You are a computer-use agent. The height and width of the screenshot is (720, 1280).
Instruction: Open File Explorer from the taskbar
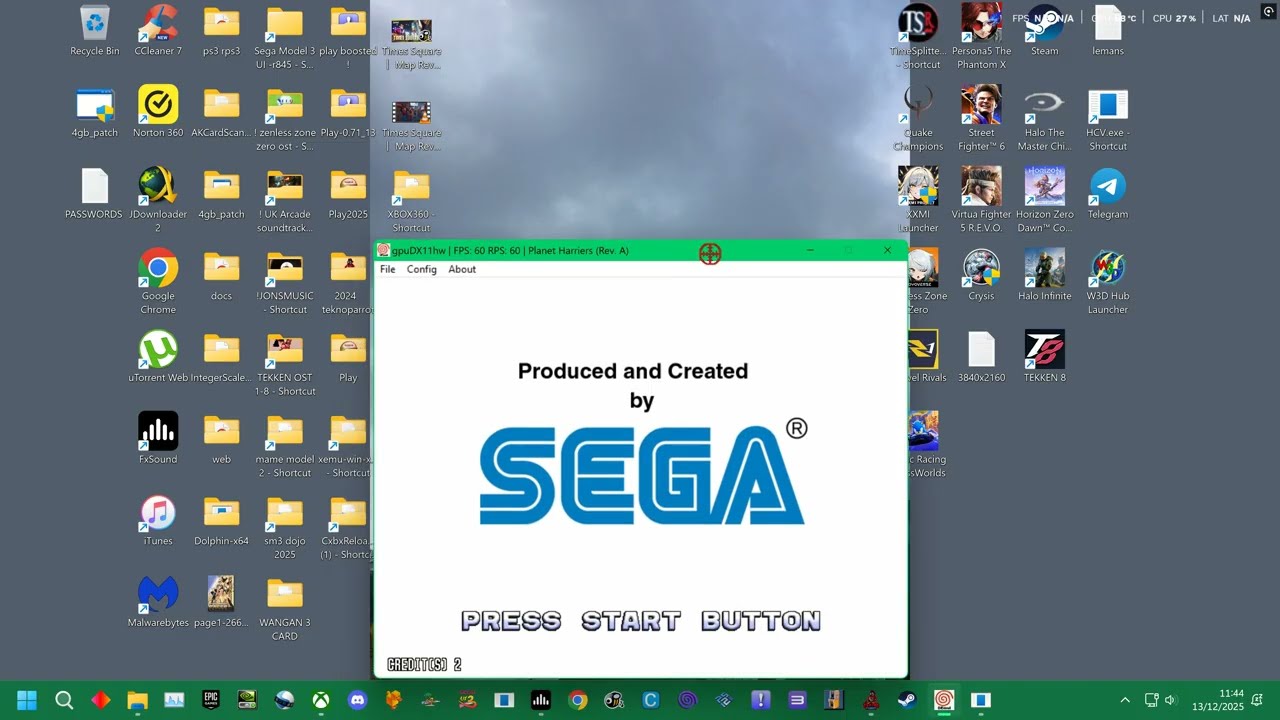138,700
